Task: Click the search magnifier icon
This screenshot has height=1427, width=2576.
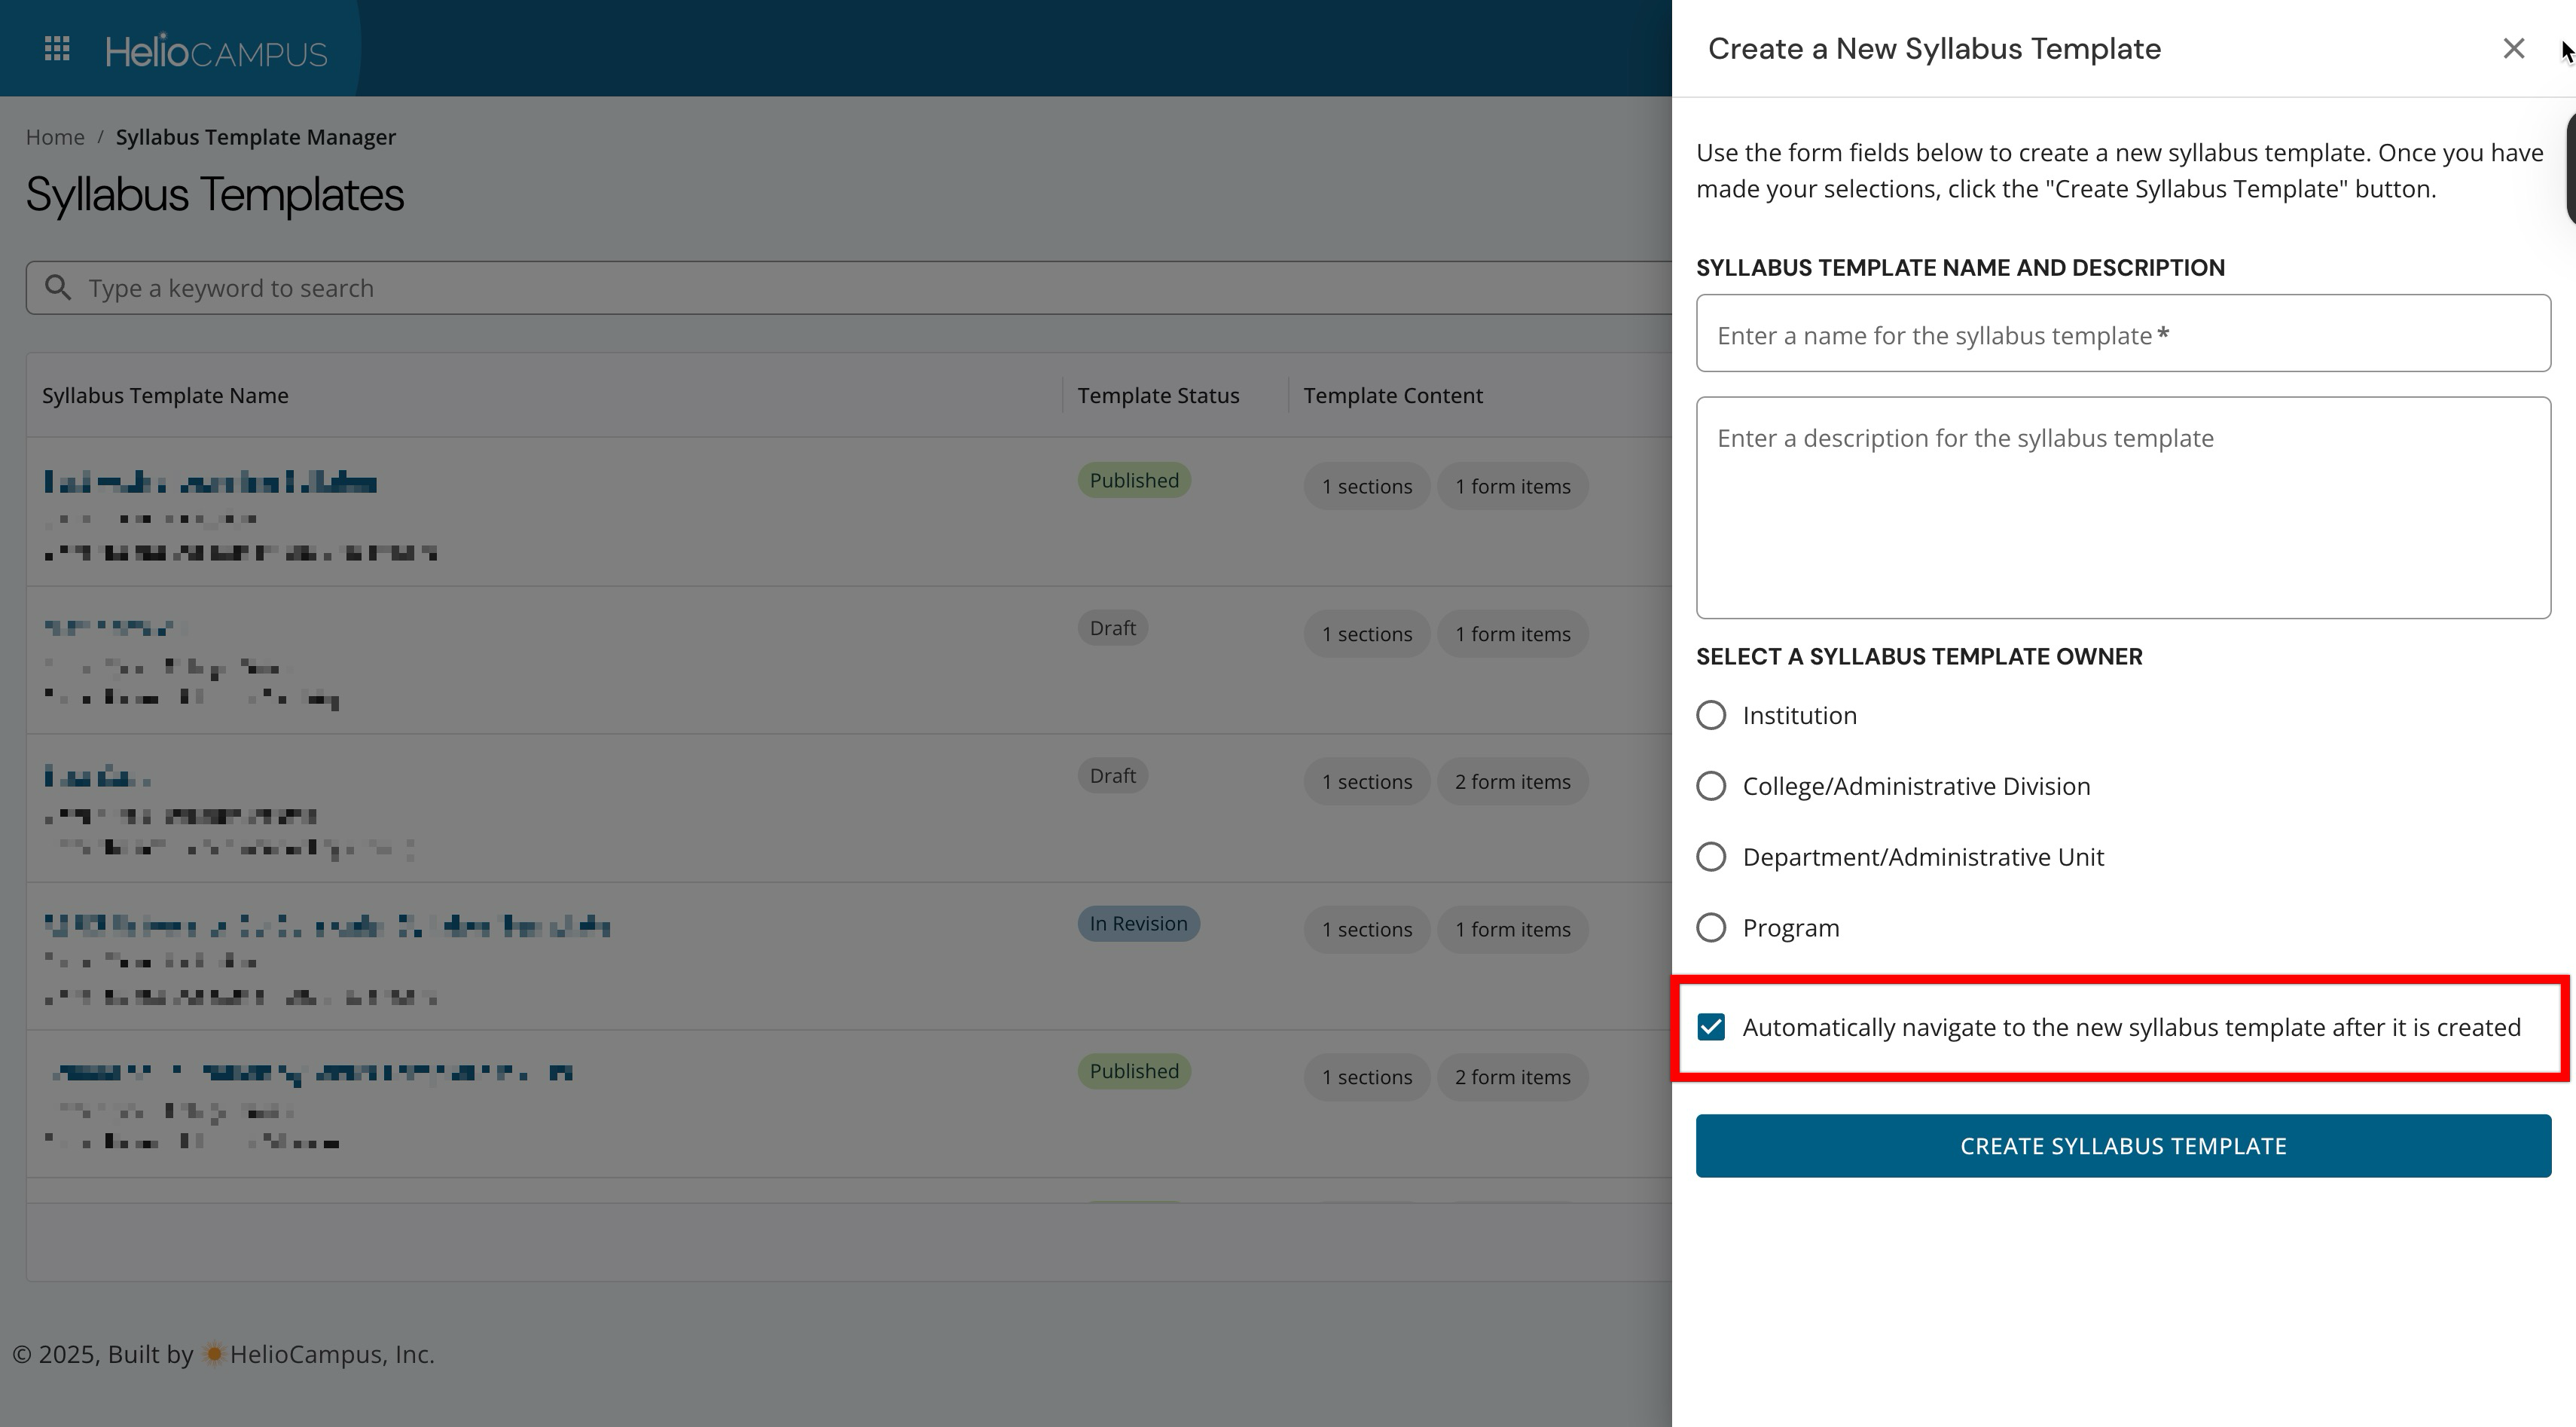Action: coord(59,288)
